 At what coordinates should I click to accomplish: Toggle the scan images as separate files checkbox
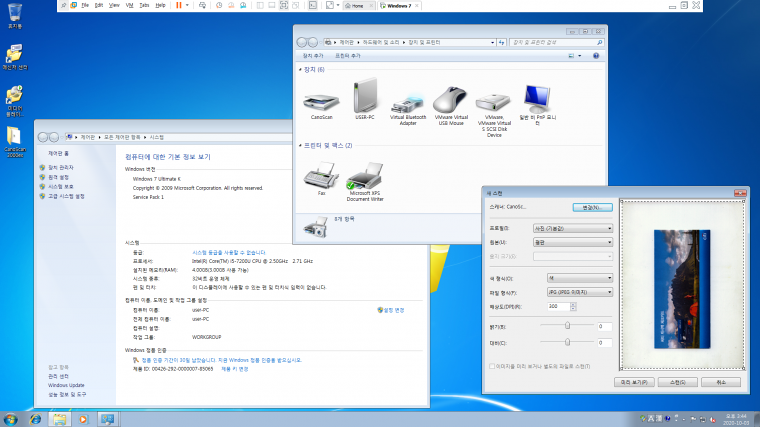point(492,366)
